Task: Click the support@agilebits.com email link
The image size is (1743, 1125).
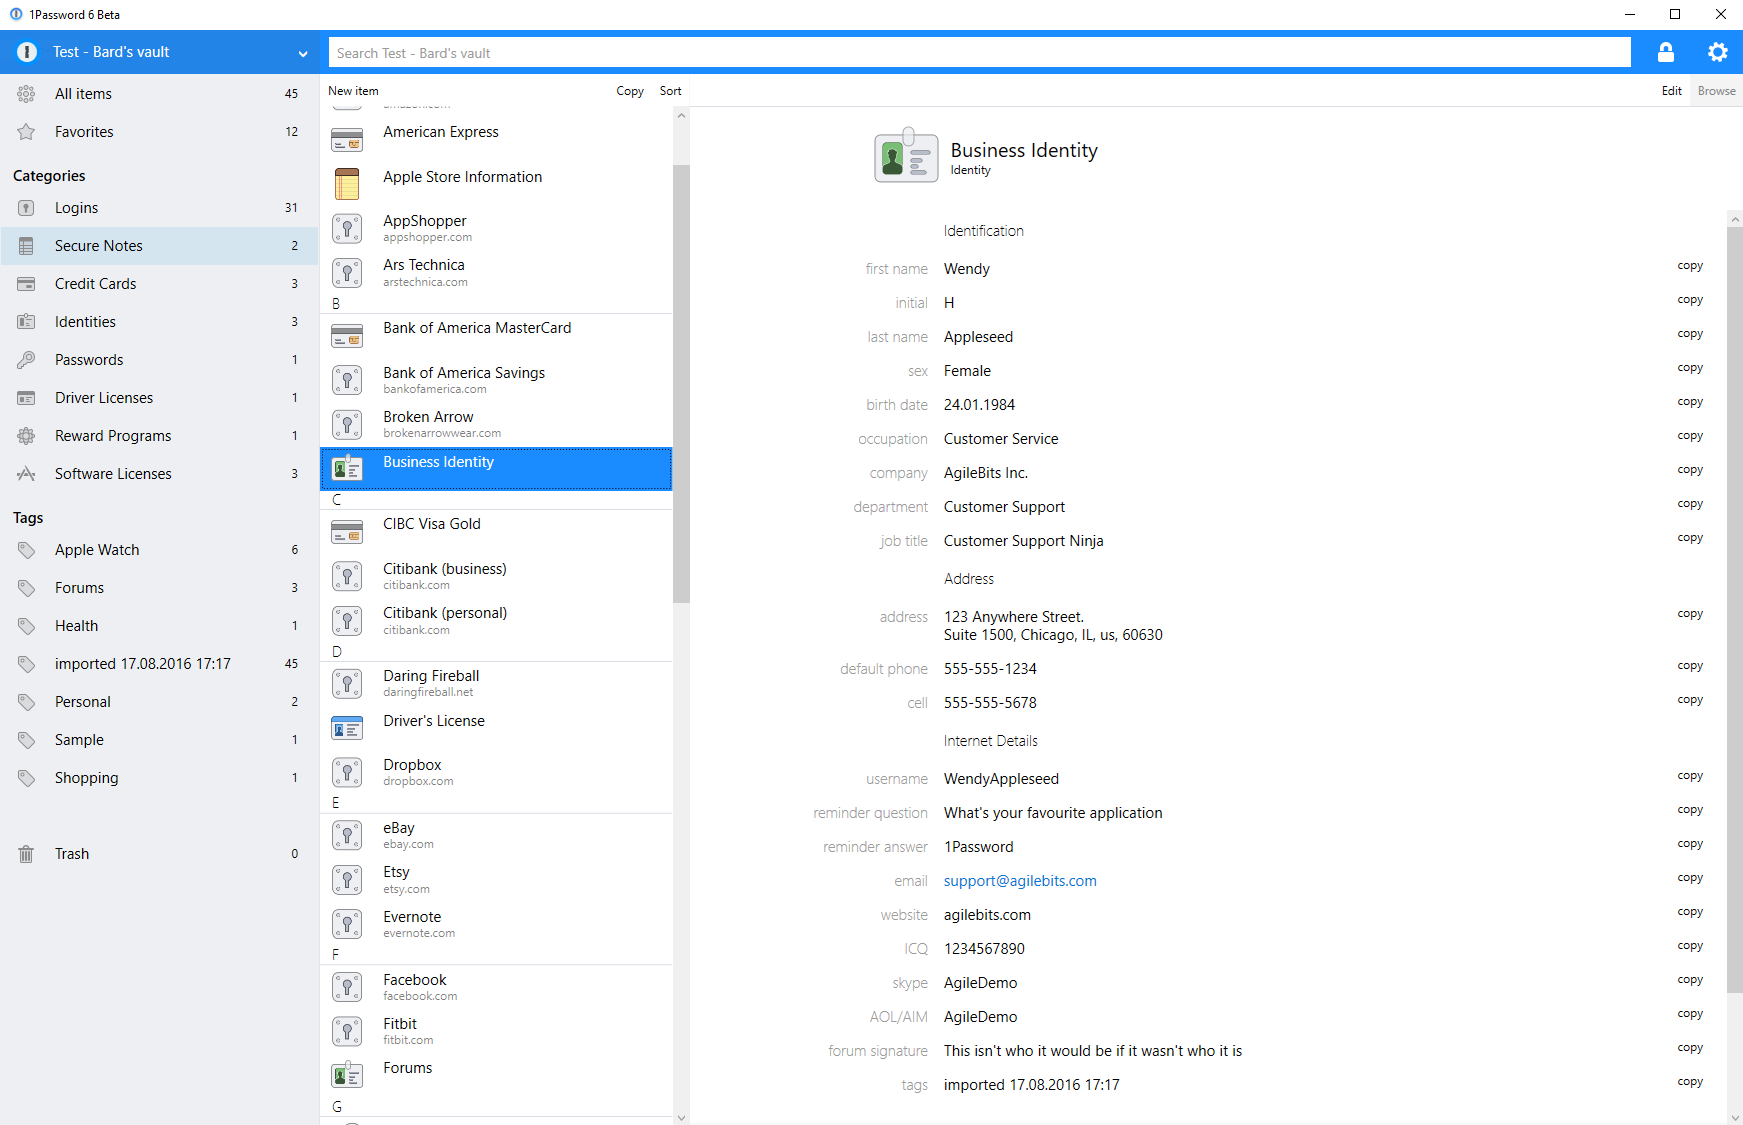Action: point(1020,881)
